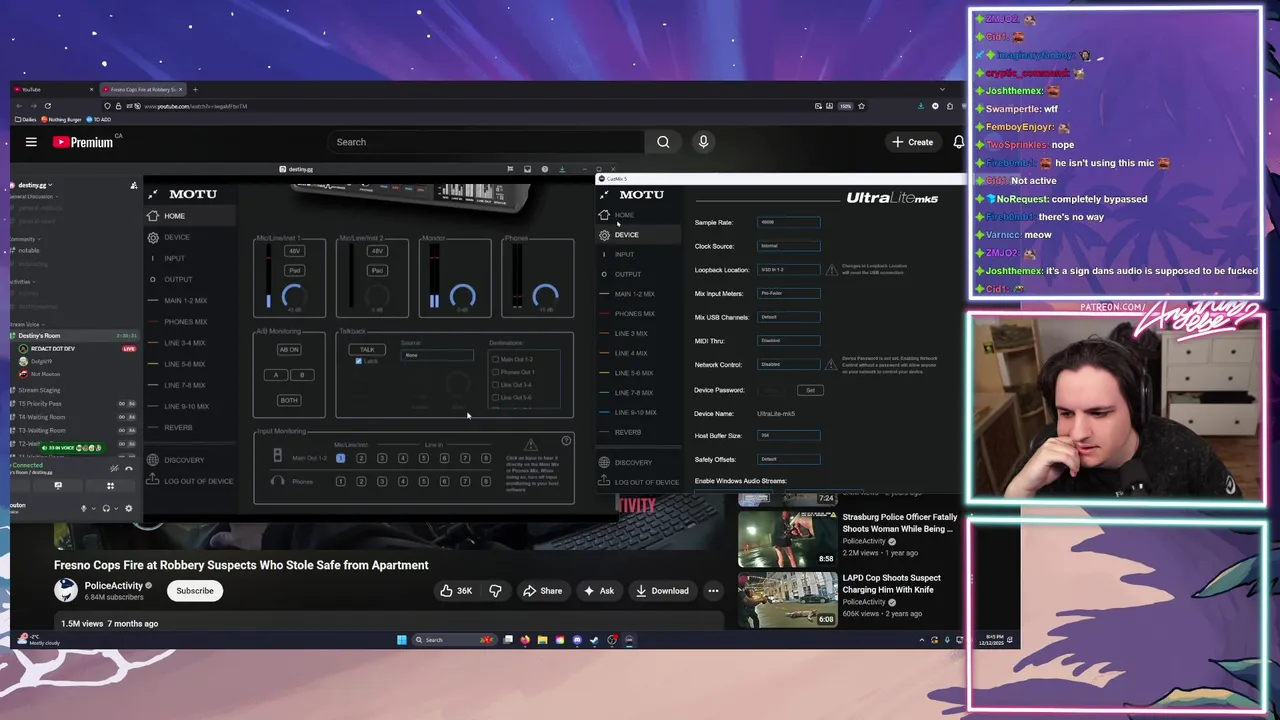Toggle 48V on Mic/Line/Inst 2
This screenshot has height=720, width=1280.
click(377, 252)
